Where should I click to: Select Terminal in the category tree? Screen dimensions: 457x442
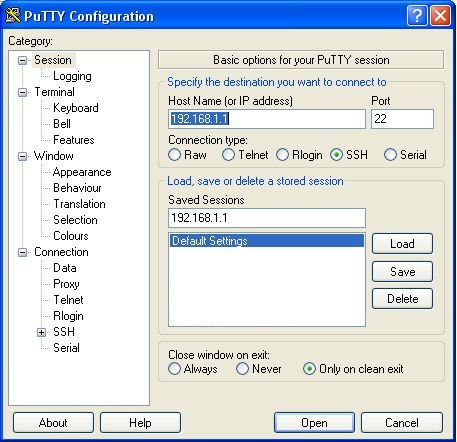[55, 92]
